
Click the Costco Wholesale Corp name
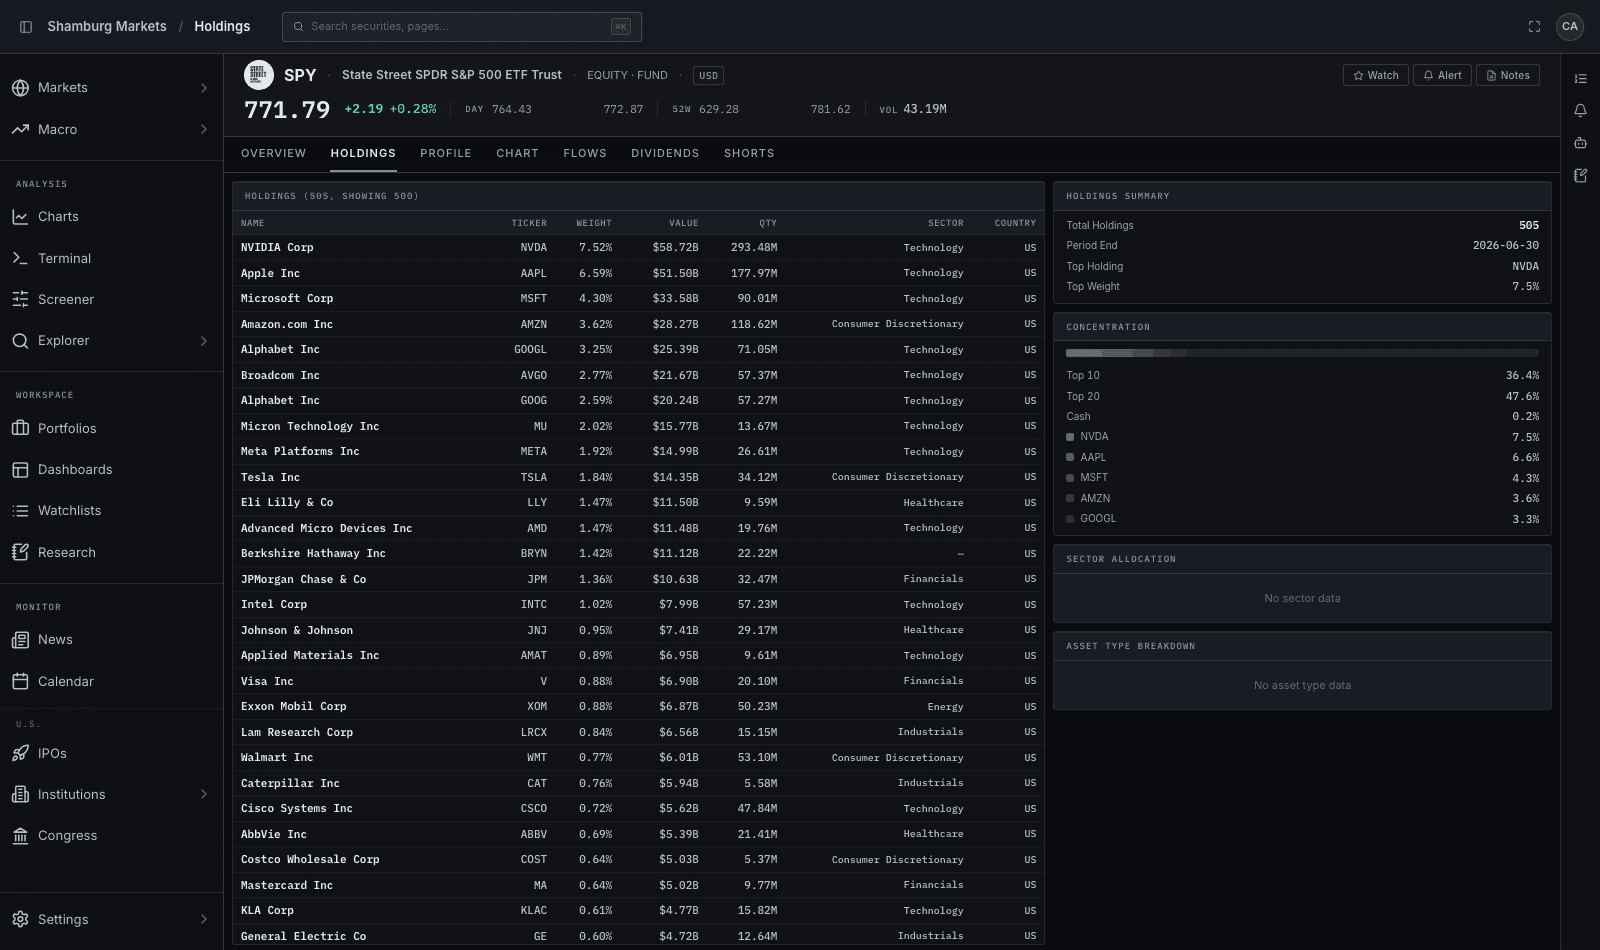tap(310, 859)
